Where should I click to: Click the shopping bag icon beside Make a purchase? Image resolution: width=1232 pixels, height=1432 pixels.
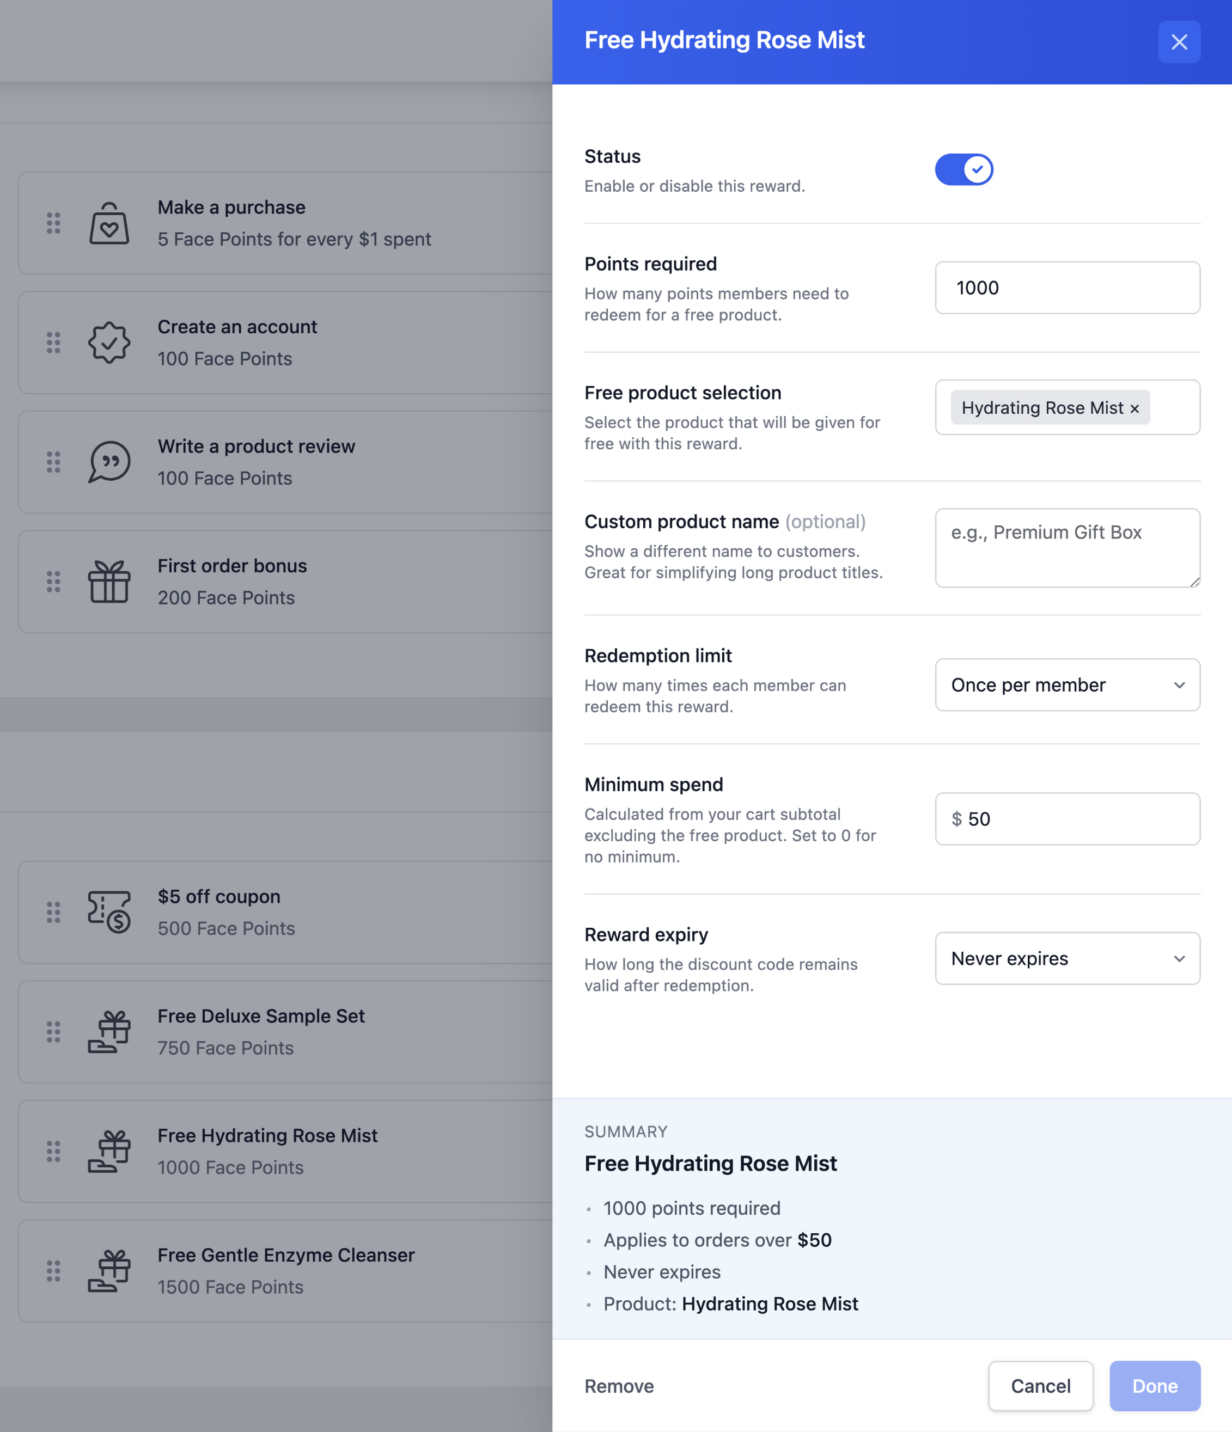(x=110, y=223)
